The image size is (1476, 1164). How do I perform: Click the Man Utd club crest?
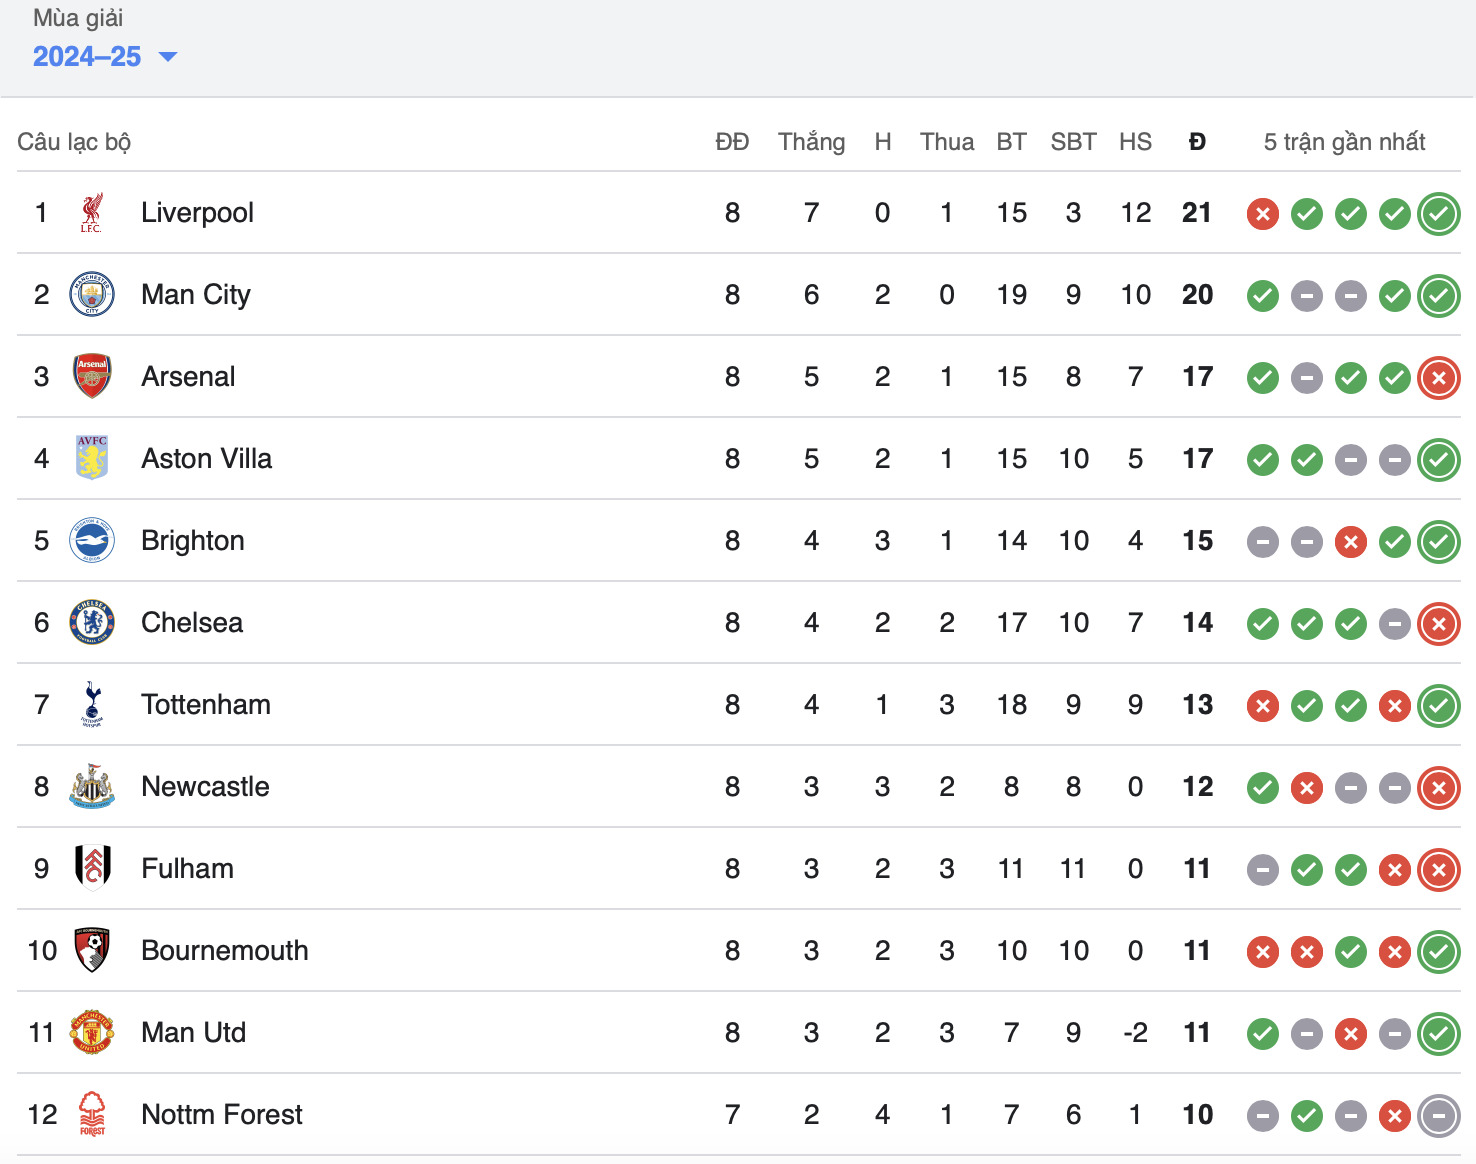92,1033
